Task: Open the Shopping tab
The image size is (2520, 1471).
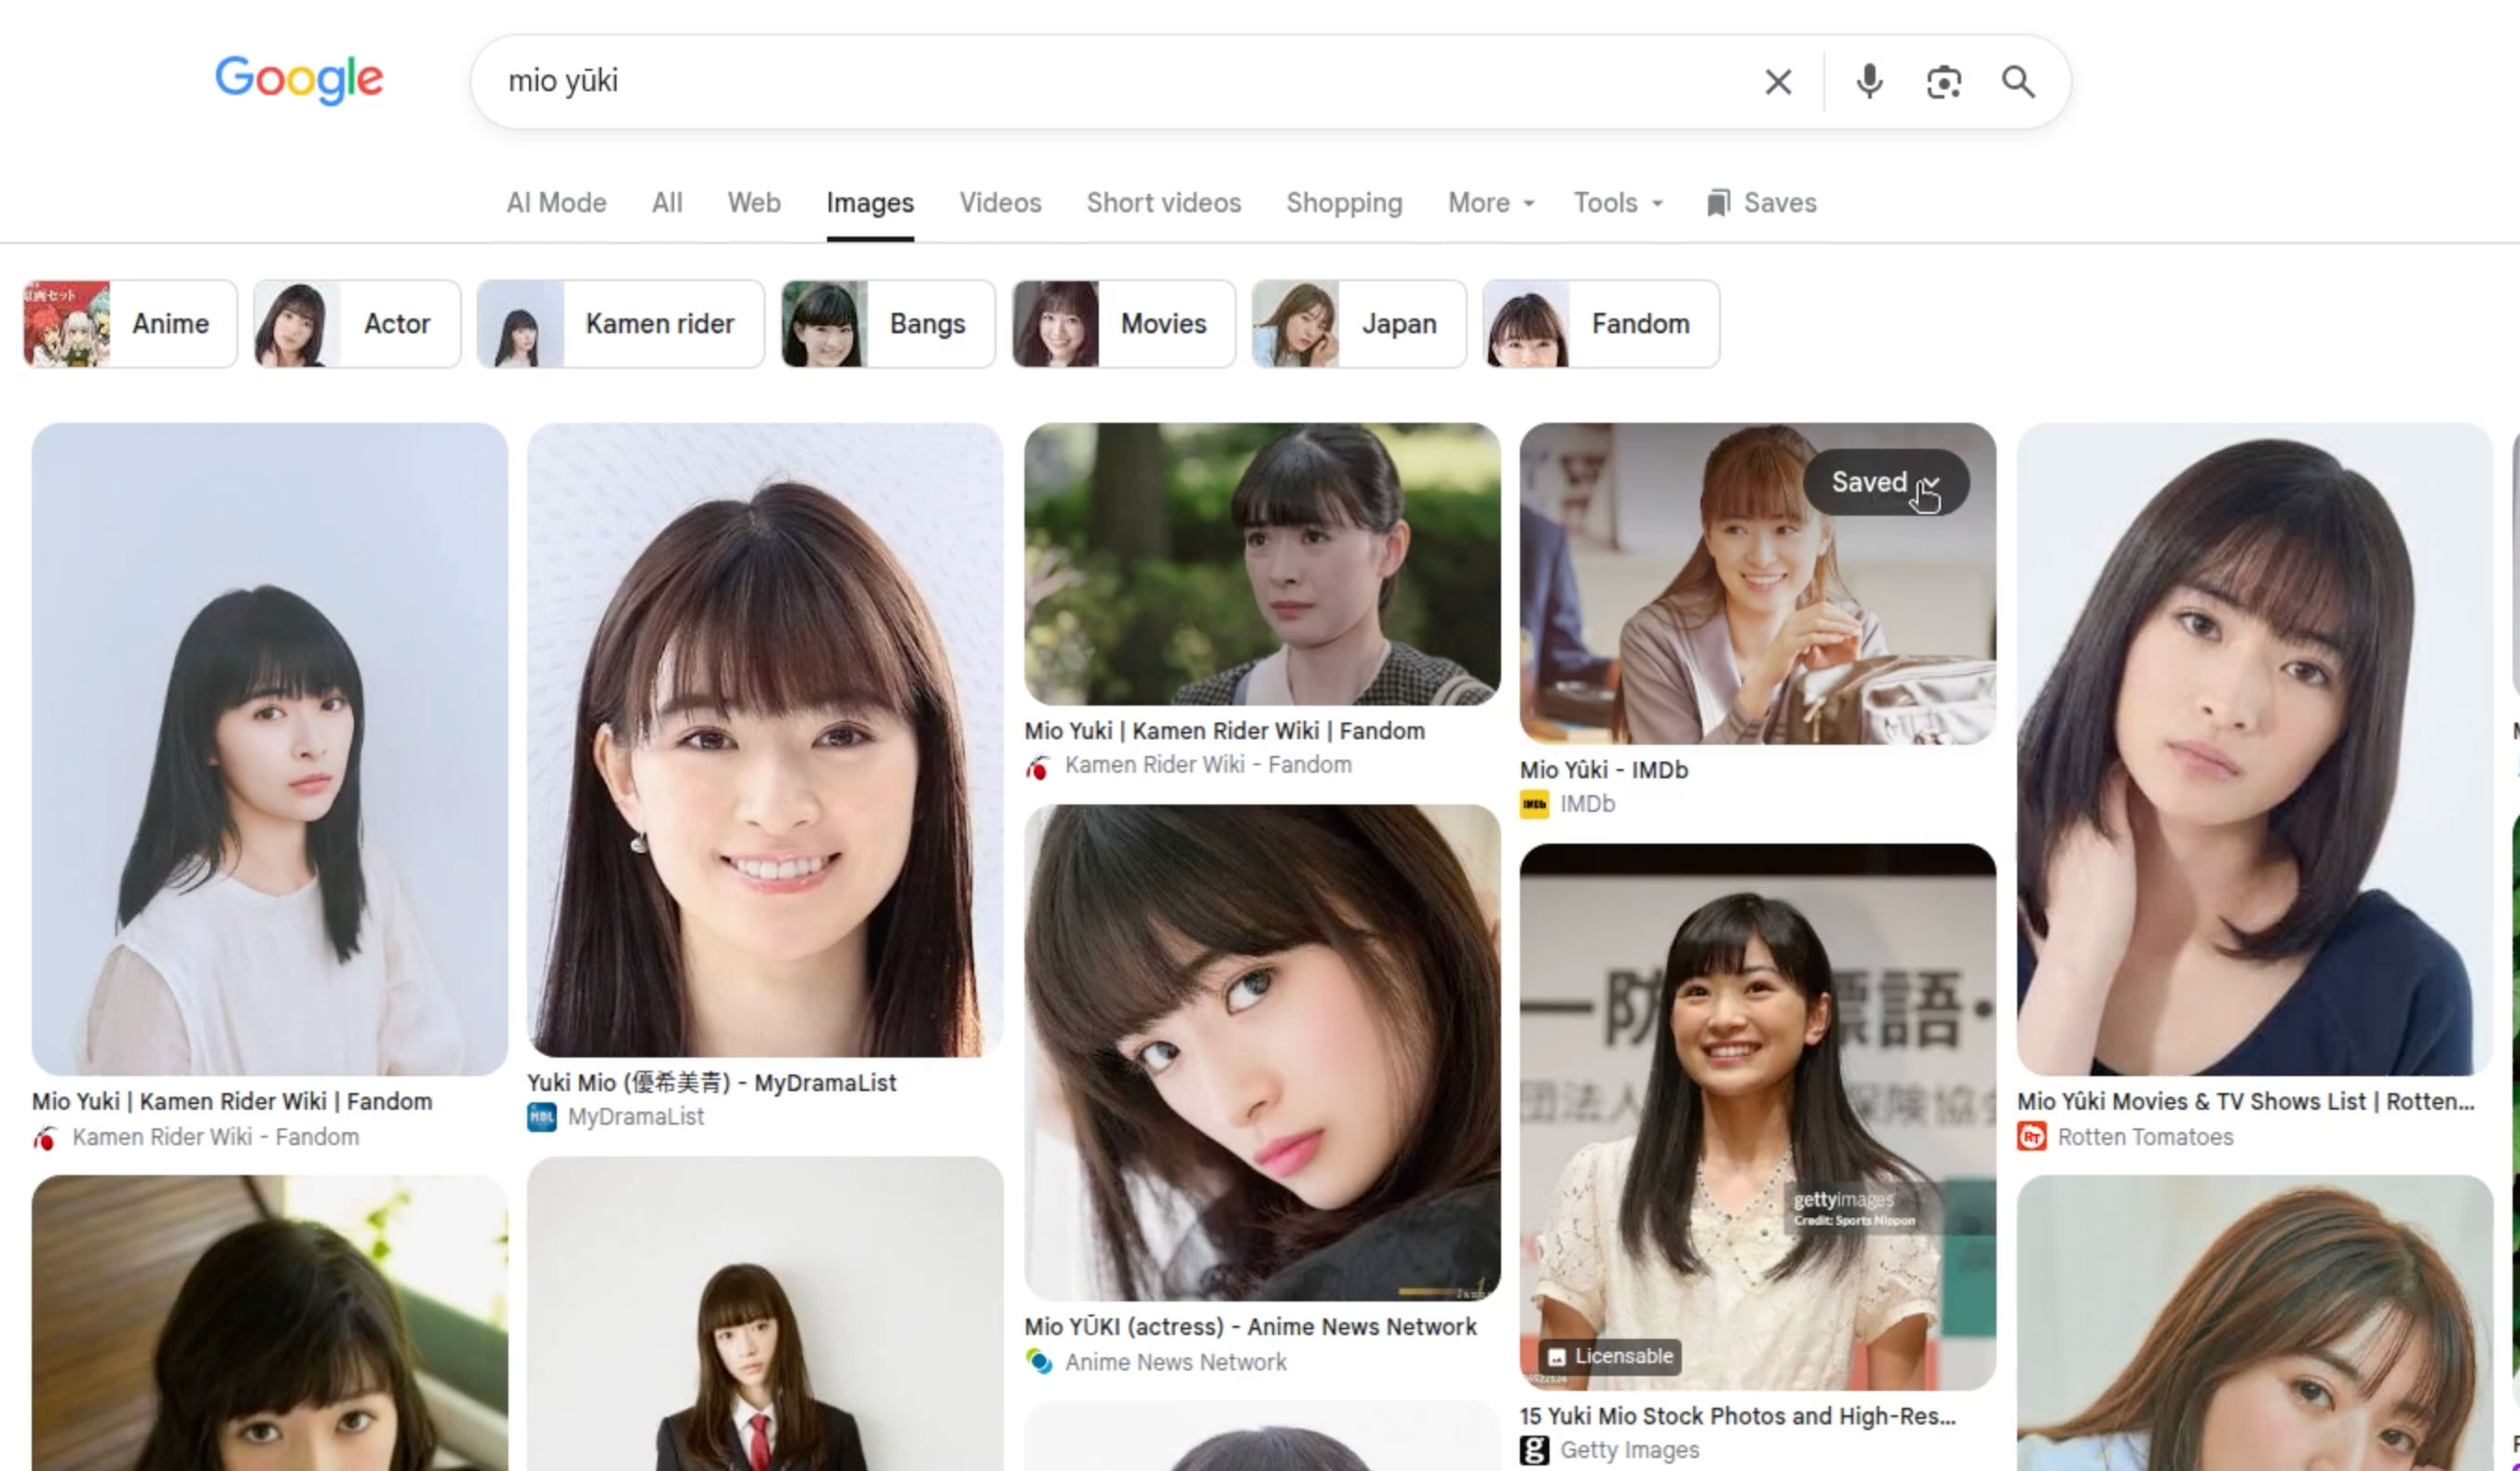Action: (1344, 203)
